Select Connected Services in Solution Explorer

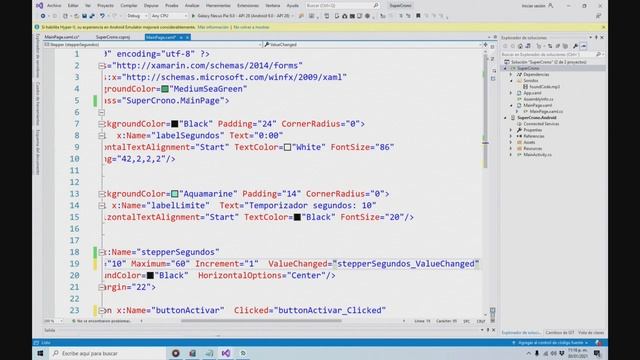(541, 124)
